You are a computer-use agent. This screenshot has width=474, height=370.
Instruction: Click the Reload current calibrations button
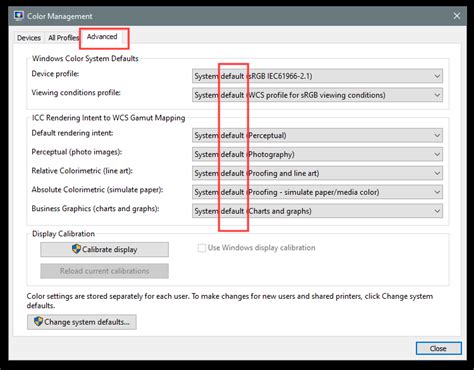point(104,271)
